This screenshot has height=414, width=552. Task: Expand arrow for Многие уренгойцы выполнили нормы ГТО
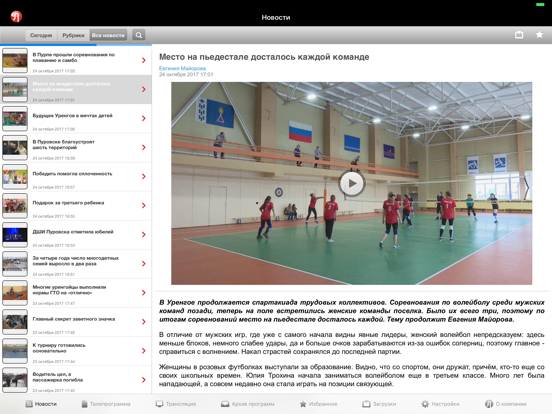tap(144, 293)
